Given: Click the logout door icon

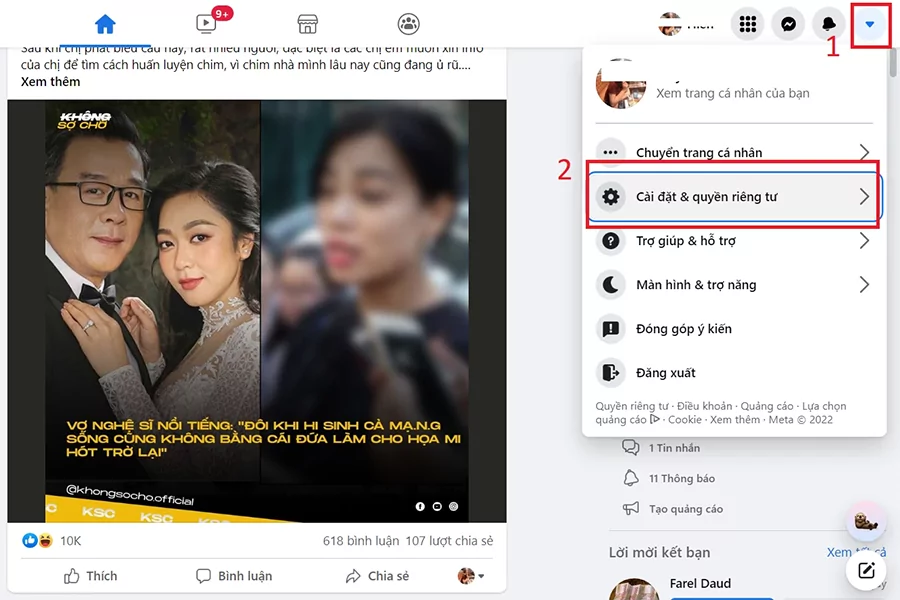Looking at the screenshot, I should [611, 373].
